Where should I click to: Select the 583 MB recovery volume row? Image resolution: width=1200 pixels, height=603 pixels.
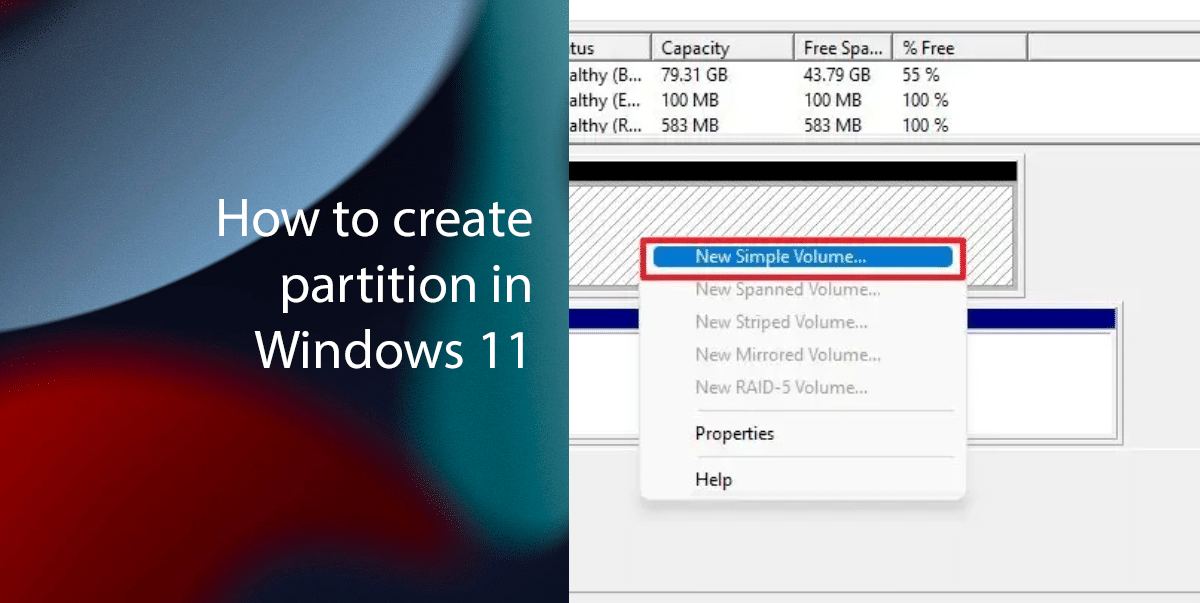(700, 125)
